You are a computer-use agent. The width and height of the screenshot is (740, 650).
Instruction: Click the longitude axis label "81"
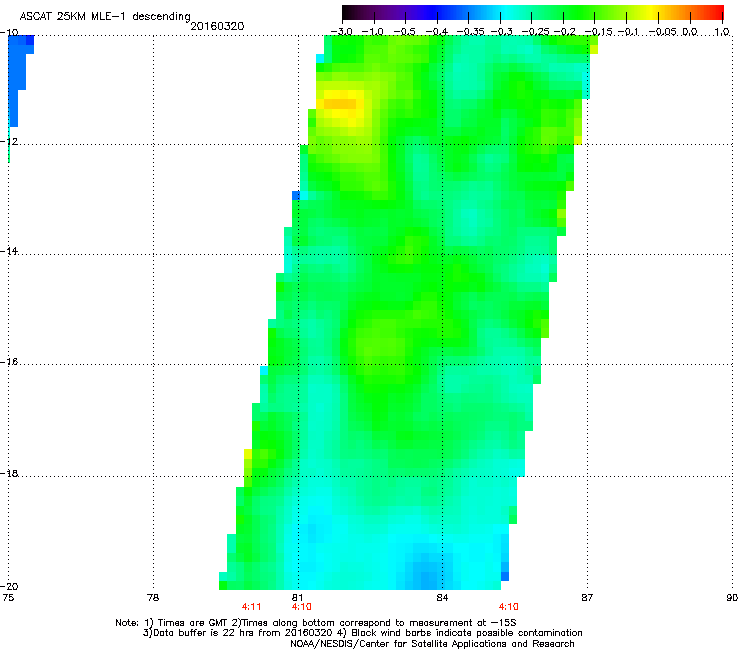(x=298, y=598)
